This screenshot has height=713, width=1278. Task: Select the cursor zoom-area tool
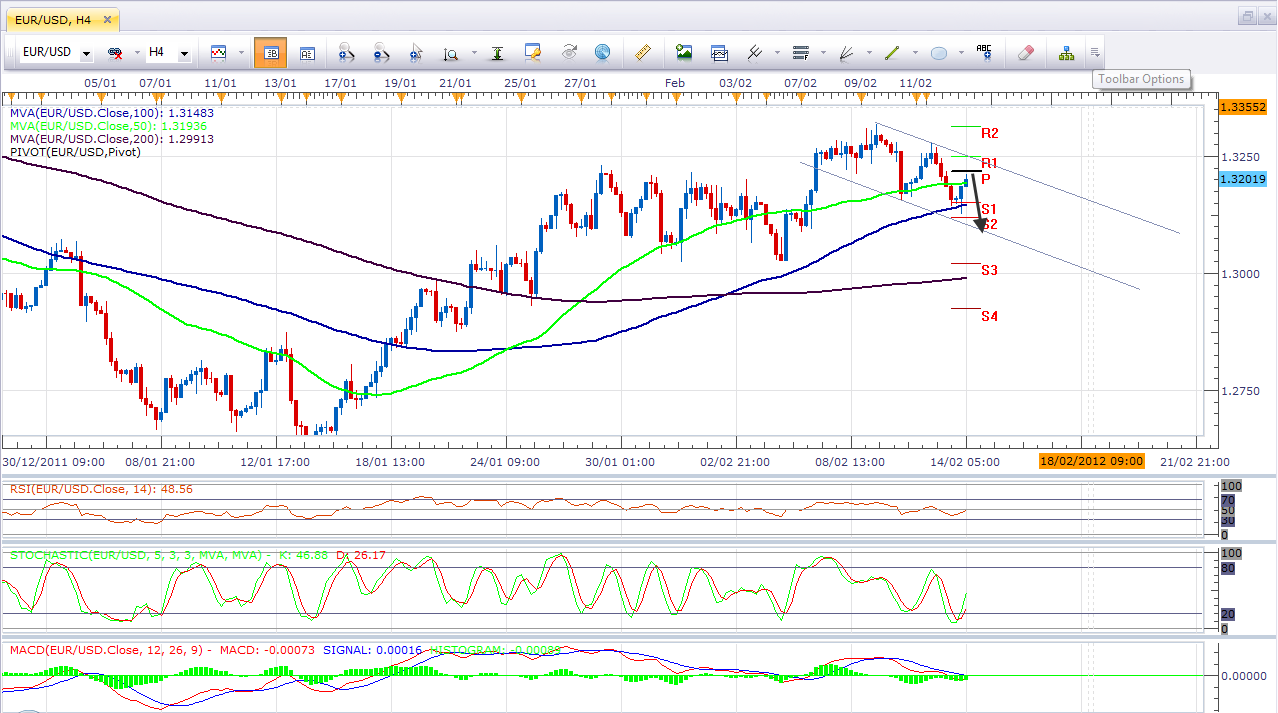pos(416,52)
